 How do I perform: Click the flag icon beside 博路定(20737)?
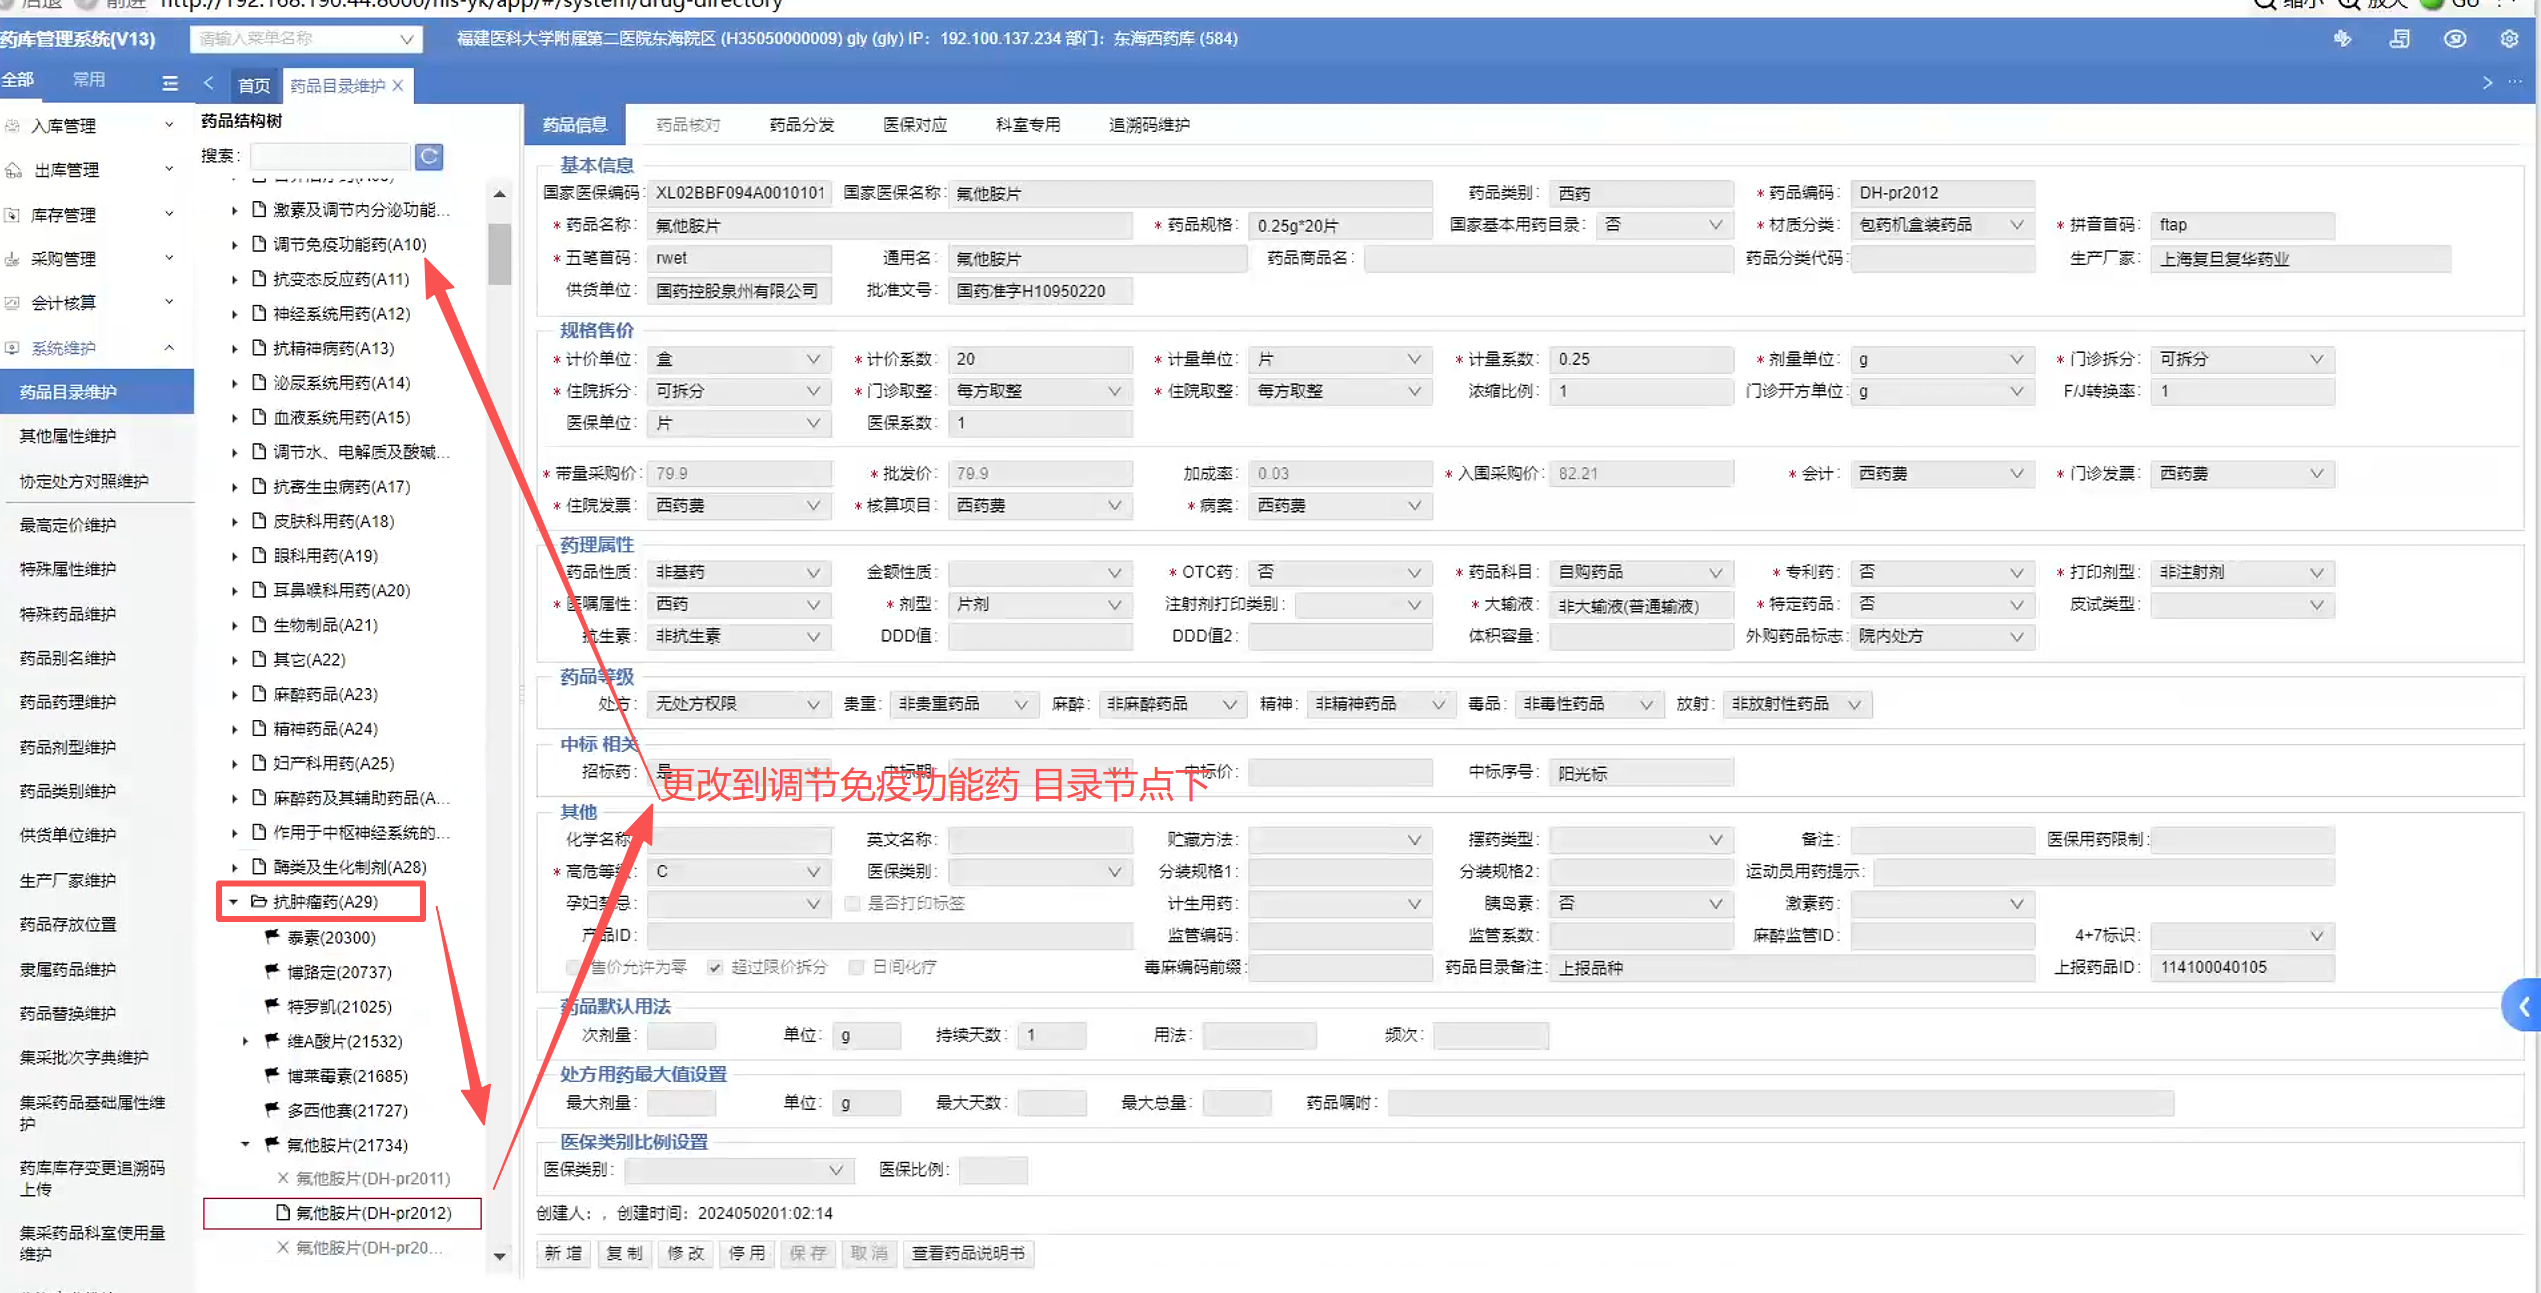(272, 971)
